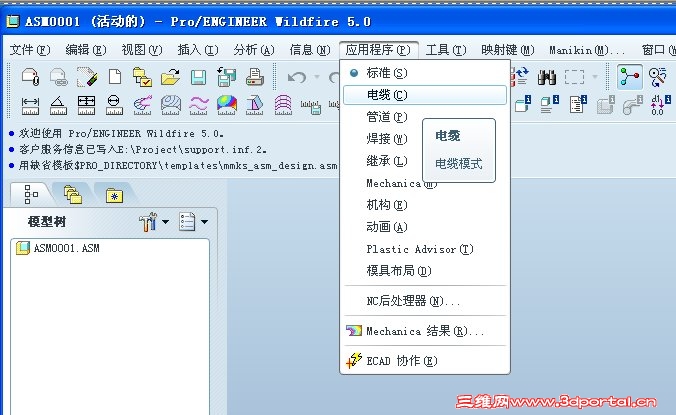The width and height of the screenshot is (676, 415).
Task: Click the new blank file icon
Action: [115, 77]
